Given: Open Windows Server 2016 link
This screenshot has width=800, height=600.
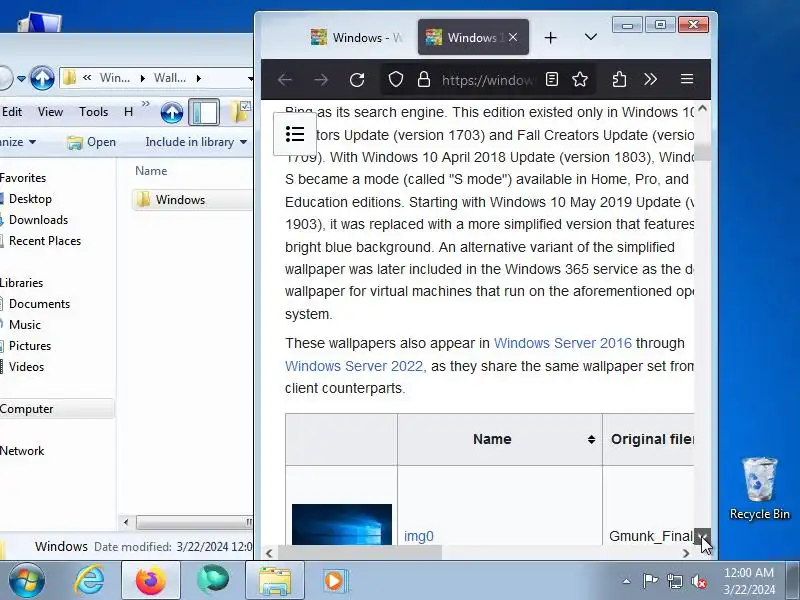Looking at the screenshot, I should [x=563, y=343].
